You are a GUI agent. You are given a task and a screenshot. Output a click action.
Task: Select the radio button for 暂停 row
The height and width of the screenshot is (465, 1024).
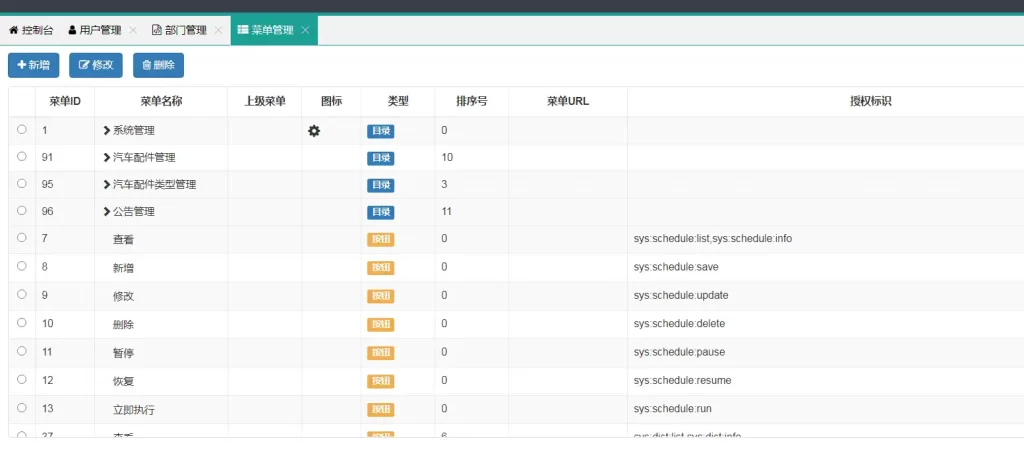pyautogui.click(x=22, y=352)
